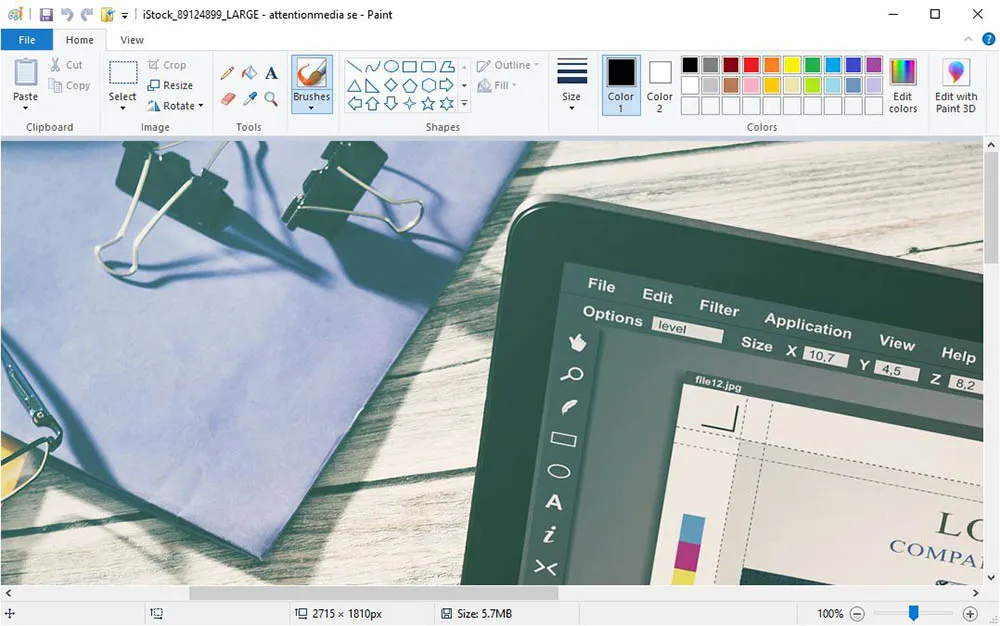This screenshot has width=1000, height=626.
Task: Choose the Text tool
Action: click(271, 72)
